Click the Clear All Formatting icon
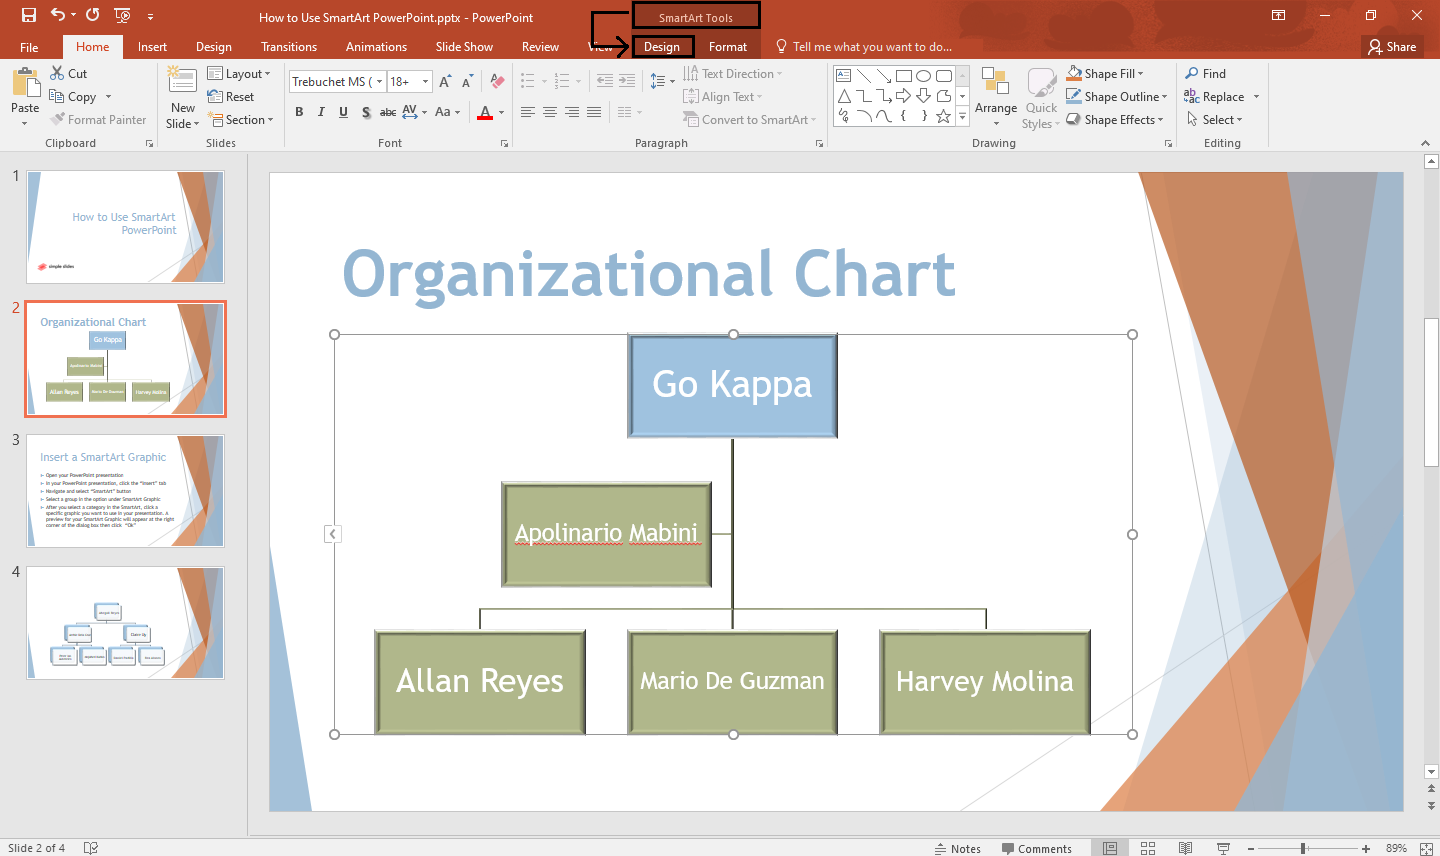 (497, 80)
